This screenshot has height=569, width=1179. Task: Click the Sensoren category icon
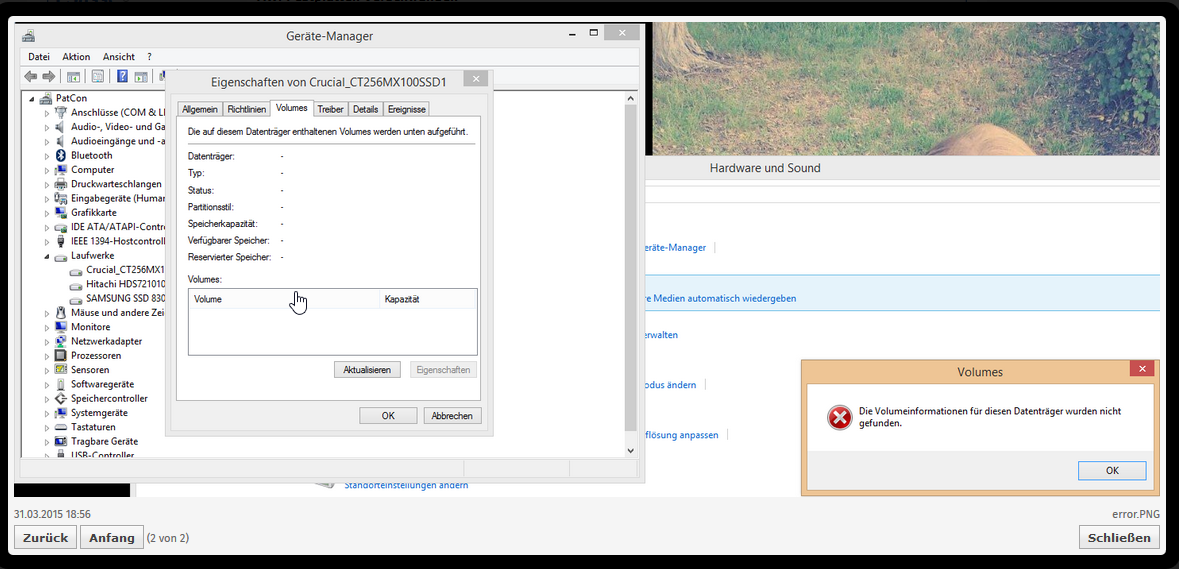click(62, 370)
